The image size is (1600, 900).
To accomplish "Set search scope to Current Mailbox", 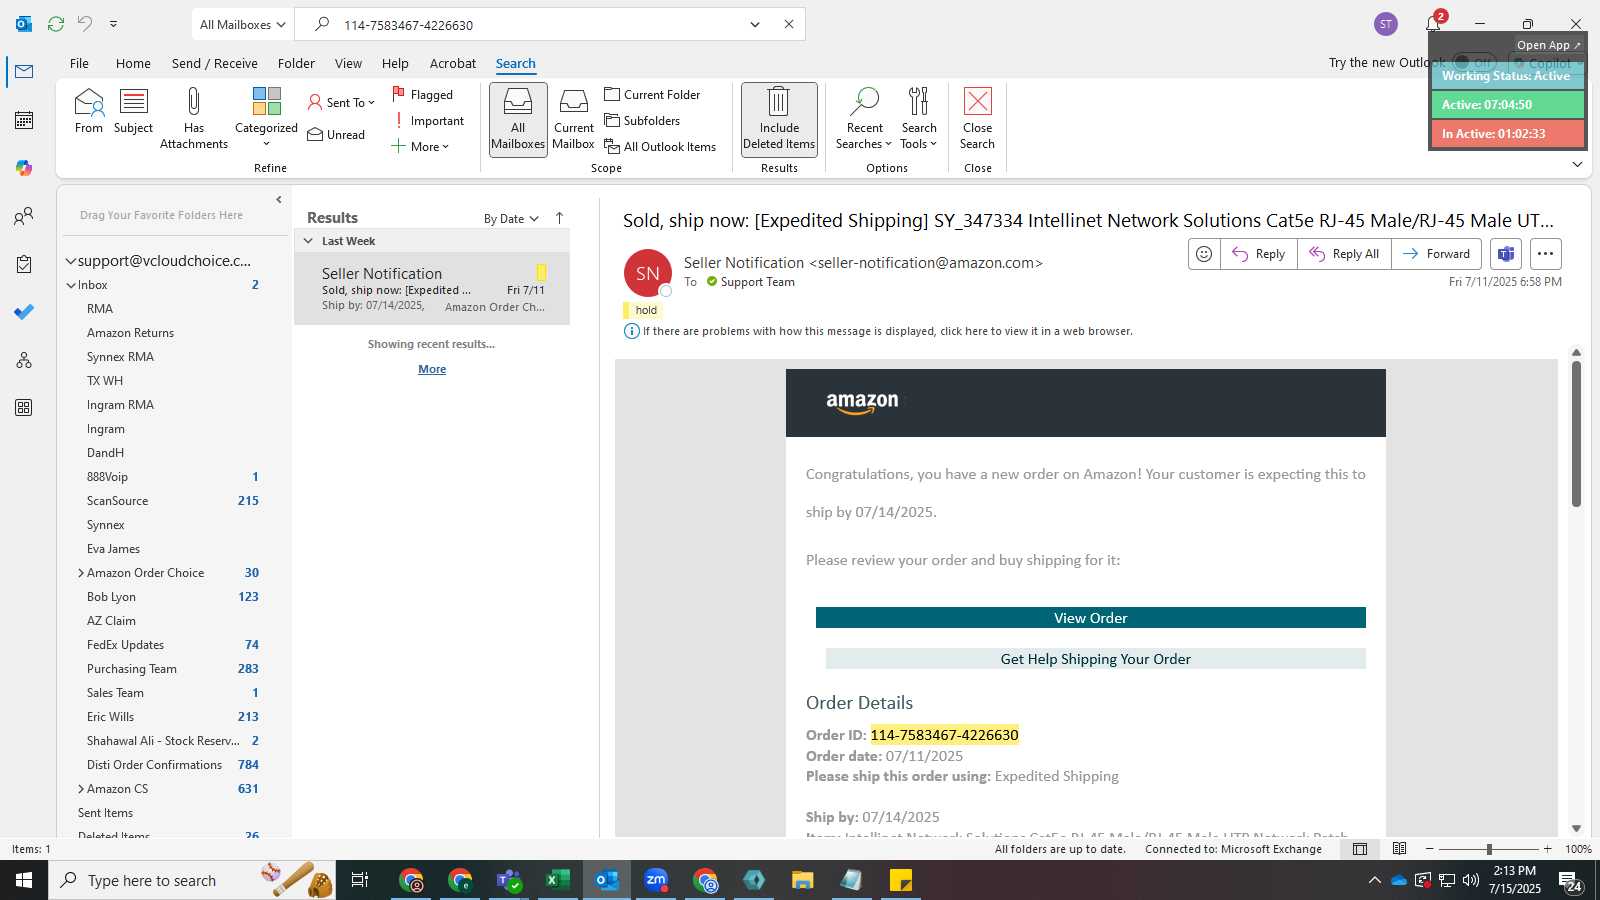I will pos(573,118).
